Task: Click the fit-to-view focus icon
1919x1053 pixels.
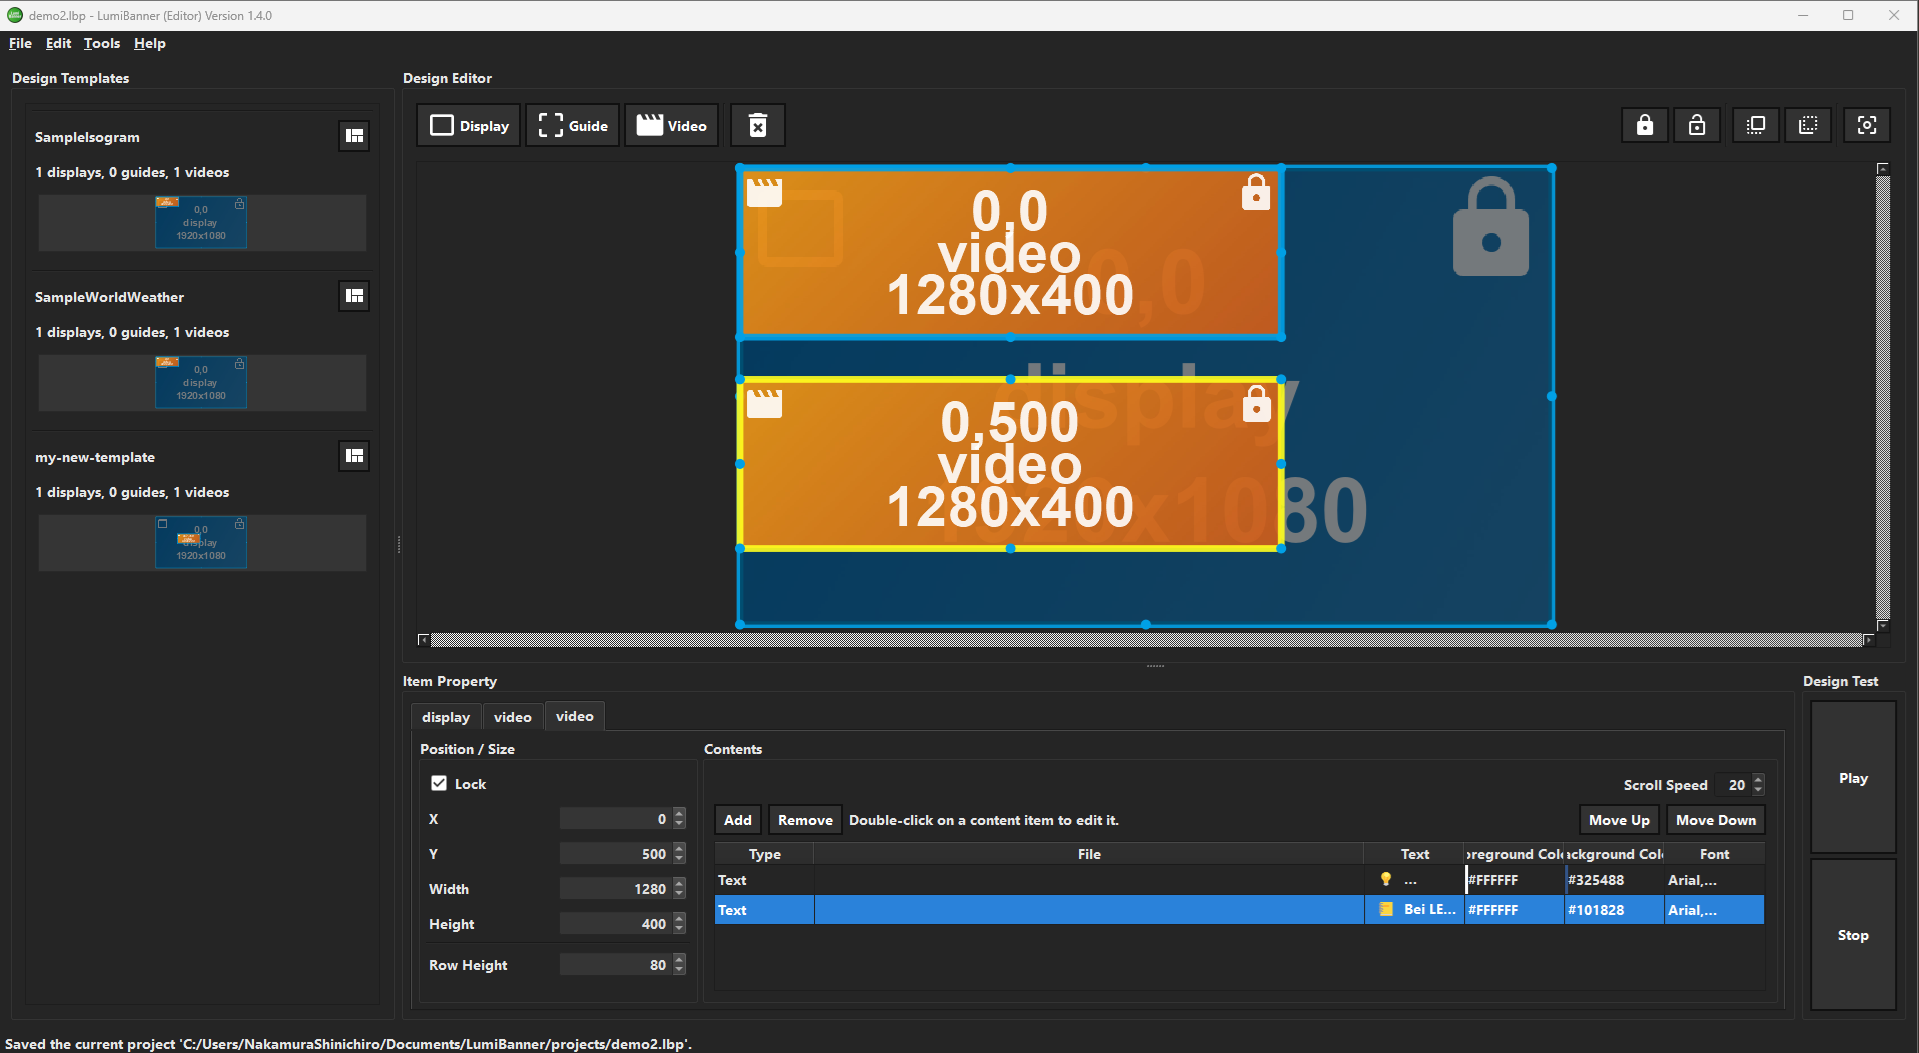Action: pyautogui.click(x=1866, y=126)
